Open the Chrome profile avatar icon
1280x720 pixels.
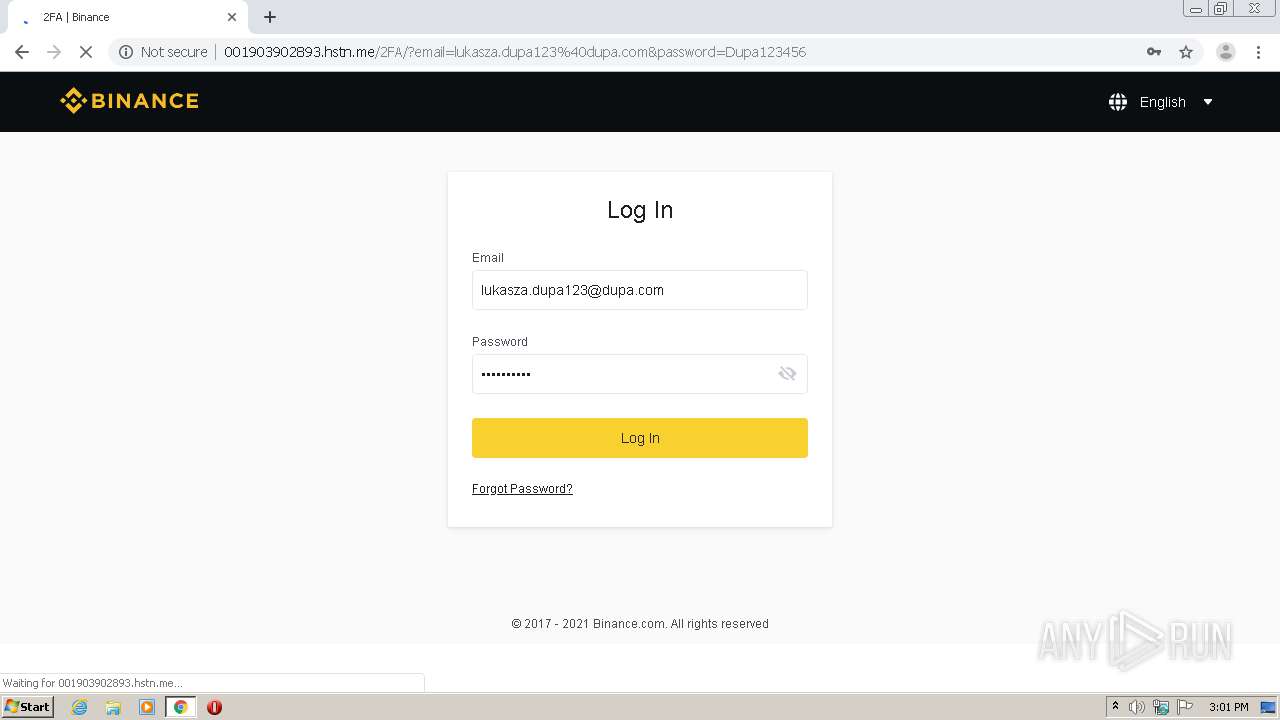(1226, 52)
